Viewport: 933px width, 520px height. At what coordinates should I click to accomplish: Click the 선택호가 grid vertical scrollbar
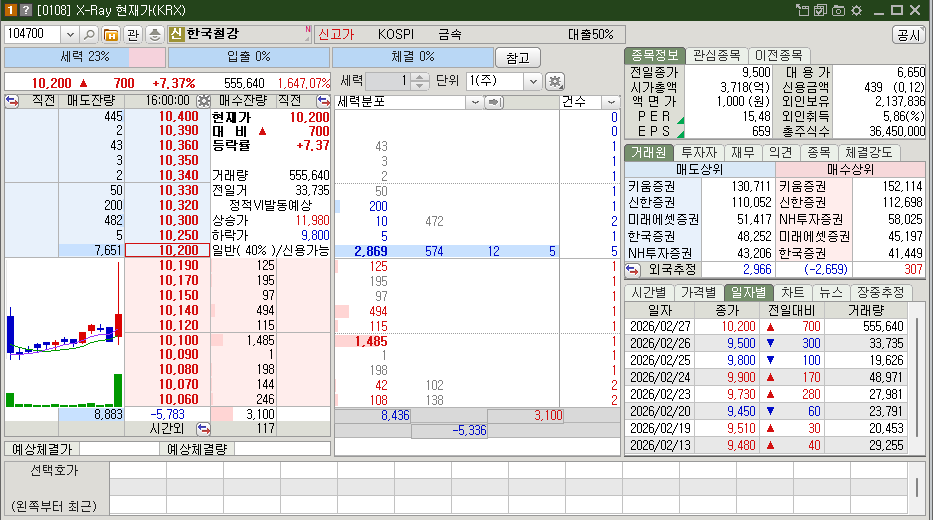[x=916, y=488]
